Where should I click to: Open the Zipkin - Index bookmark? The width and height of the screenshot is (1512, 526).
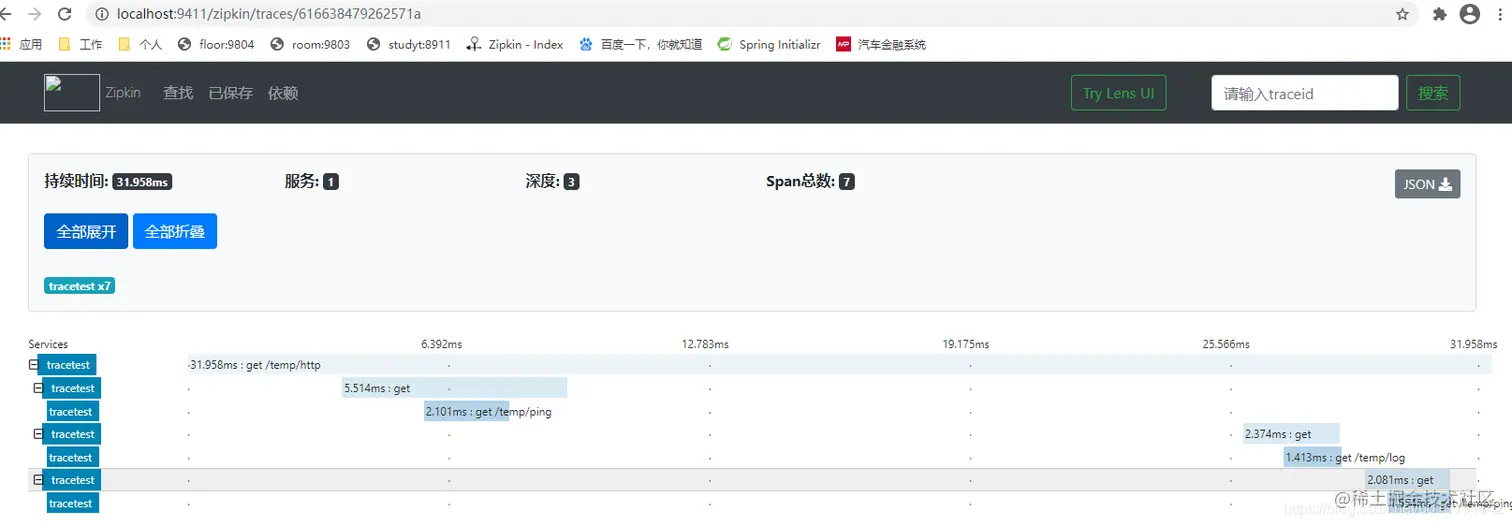(x=515, y=44)
